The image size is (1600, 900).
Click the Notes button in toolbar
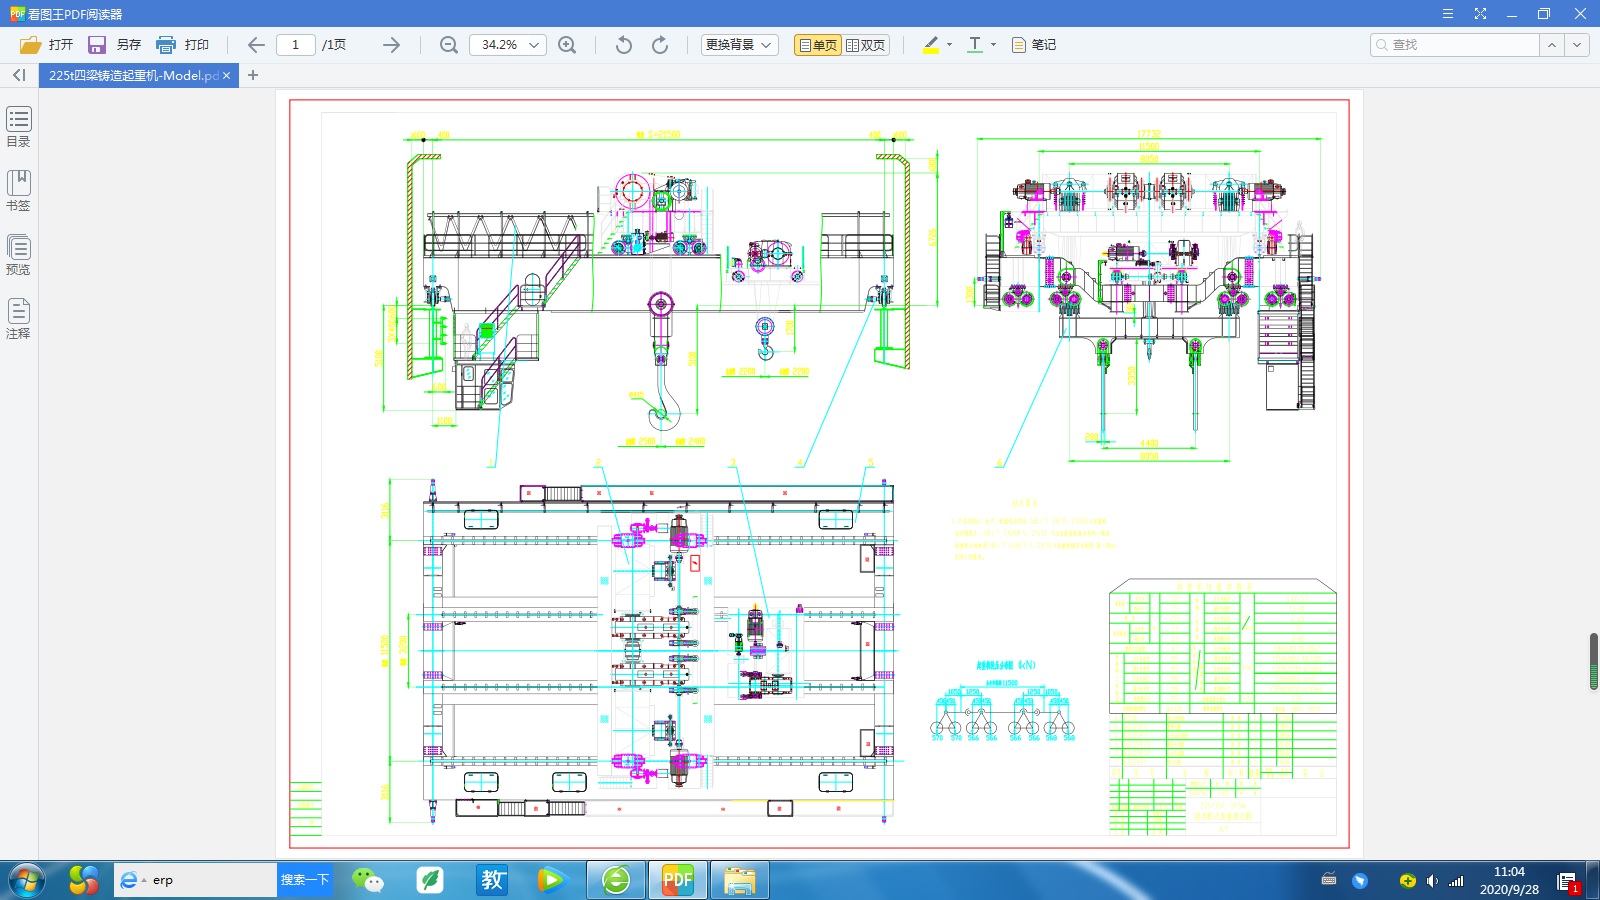coord(1034,45)
